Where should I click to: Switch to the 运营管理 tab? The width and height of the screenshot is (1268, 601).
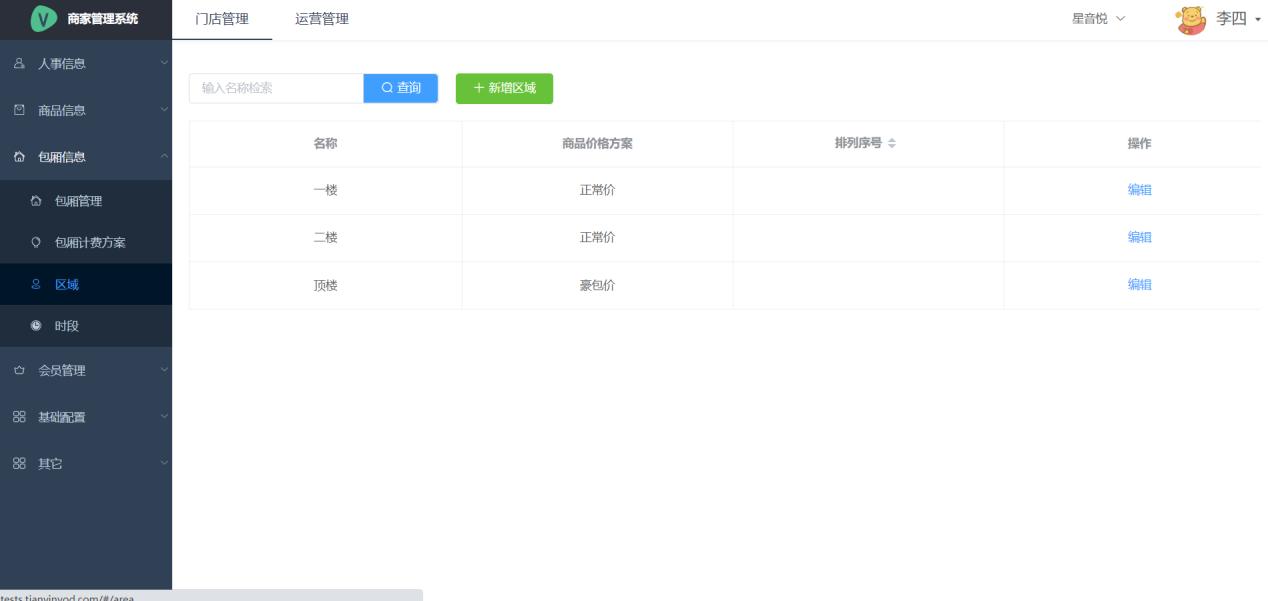point(322,19)
